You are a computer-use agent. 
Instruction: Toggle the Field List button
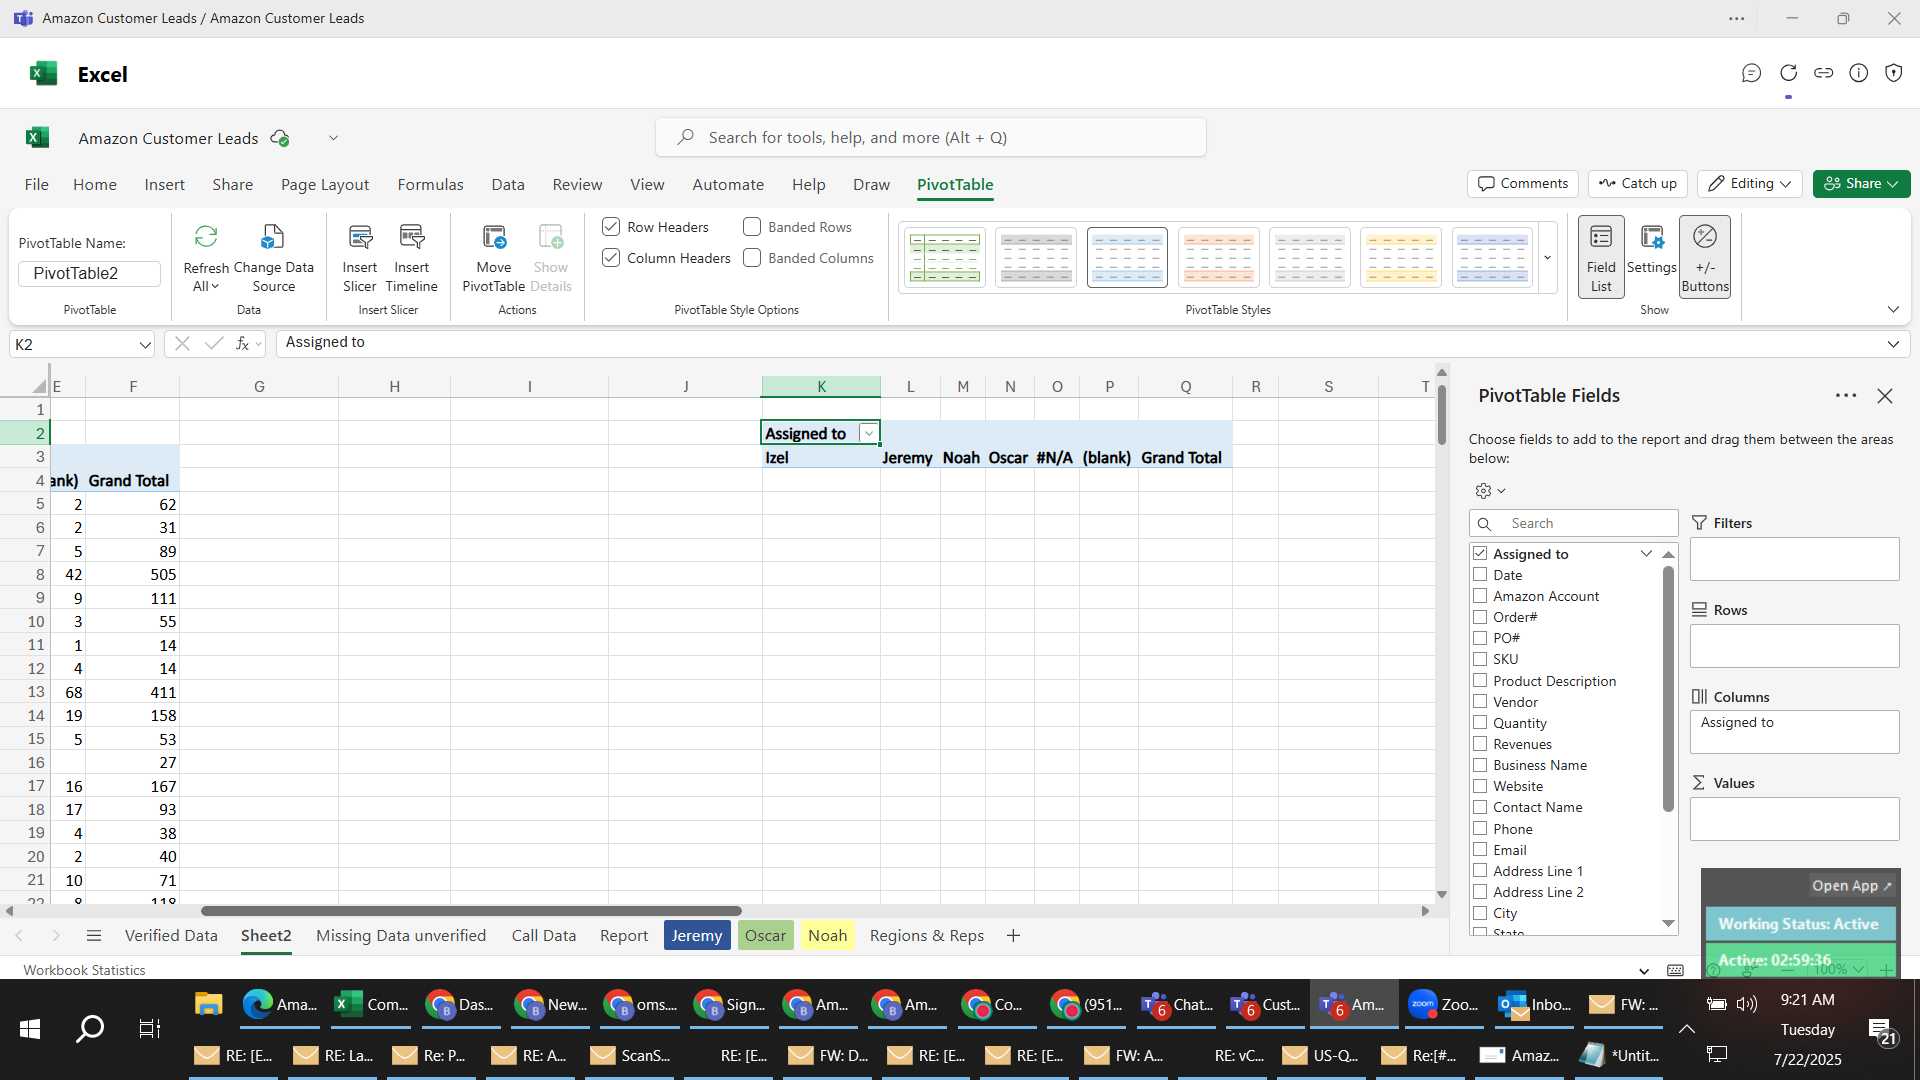[1601, 257]
